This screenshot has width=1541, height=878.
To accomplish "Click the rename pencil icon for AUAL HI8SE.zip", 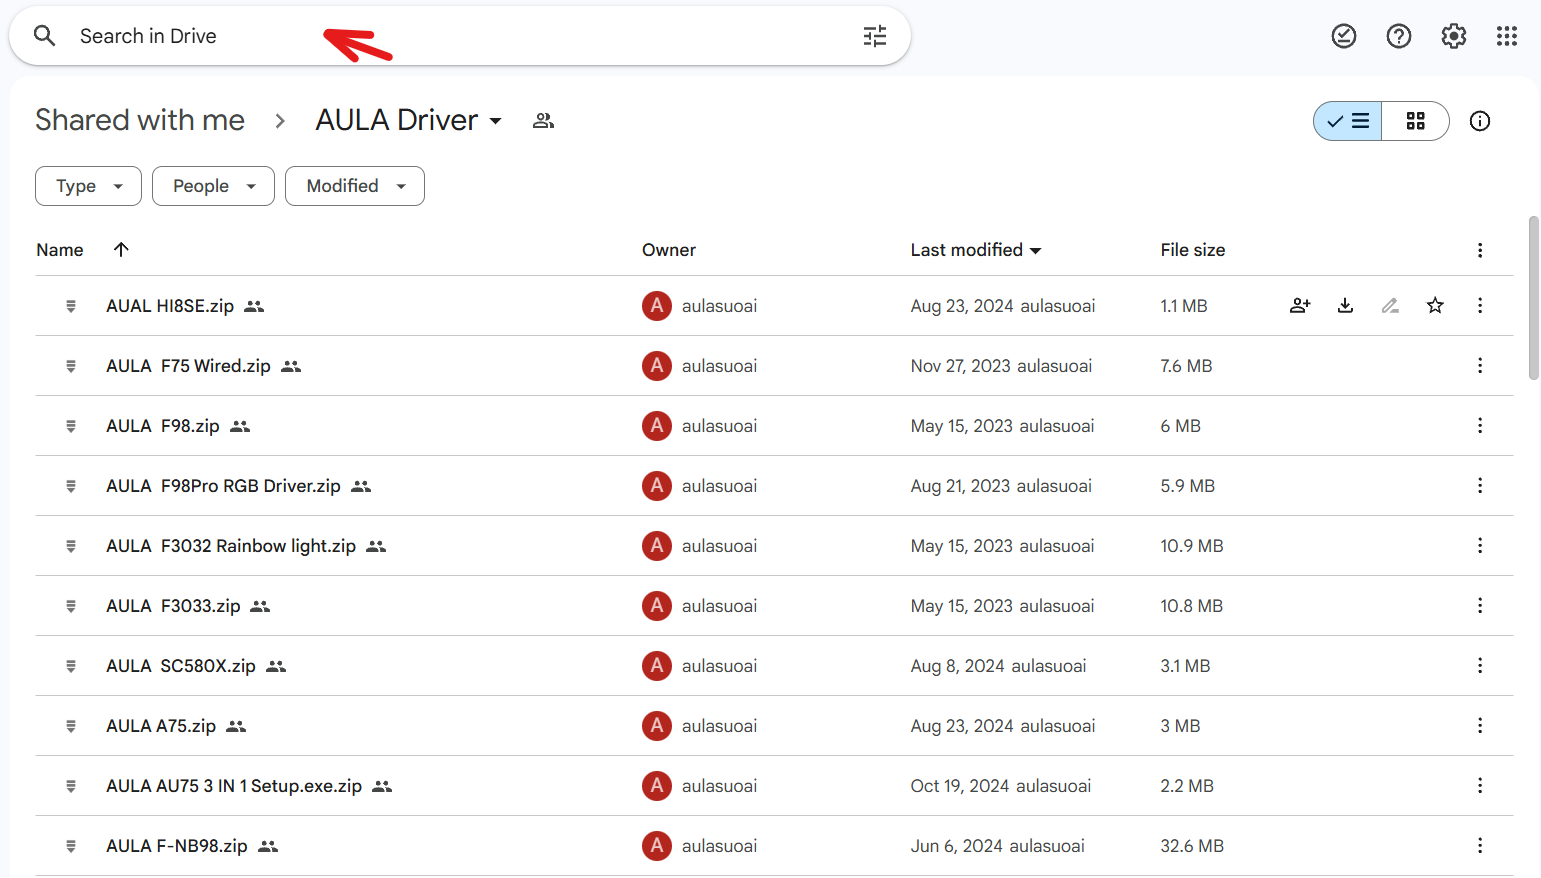I will coord(1390,306).
